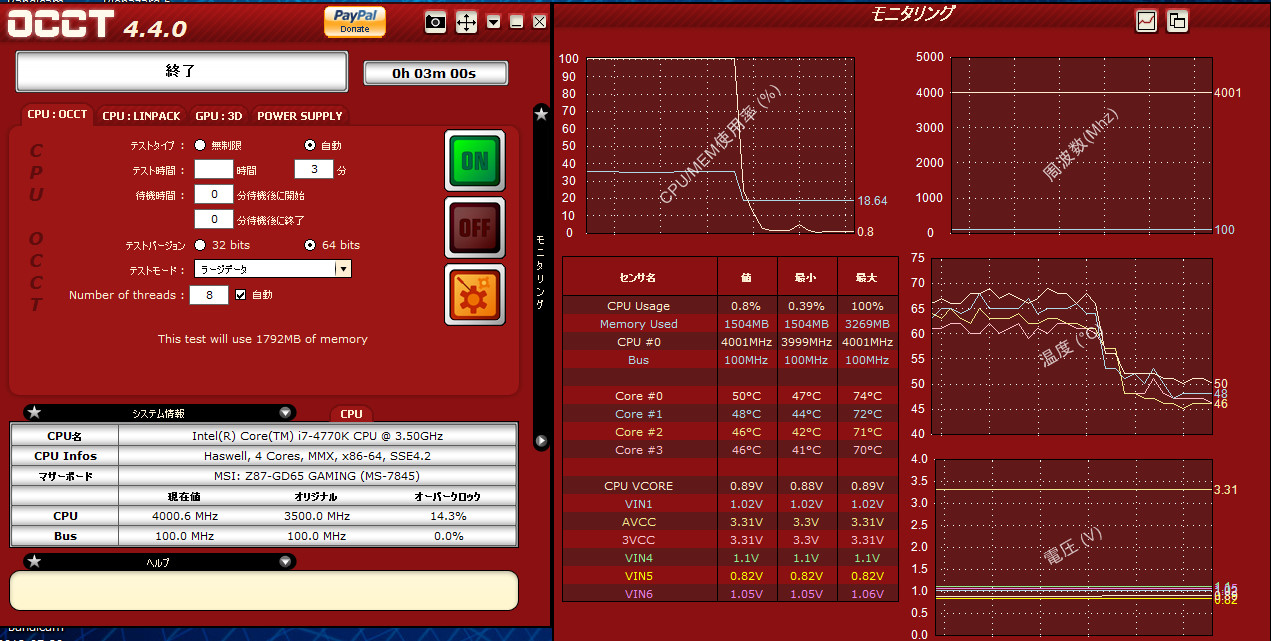Image resolution: width=1271 pixels, height=641 pixels.
Task: Click the Core #0 sensor name
Action: 639,396
